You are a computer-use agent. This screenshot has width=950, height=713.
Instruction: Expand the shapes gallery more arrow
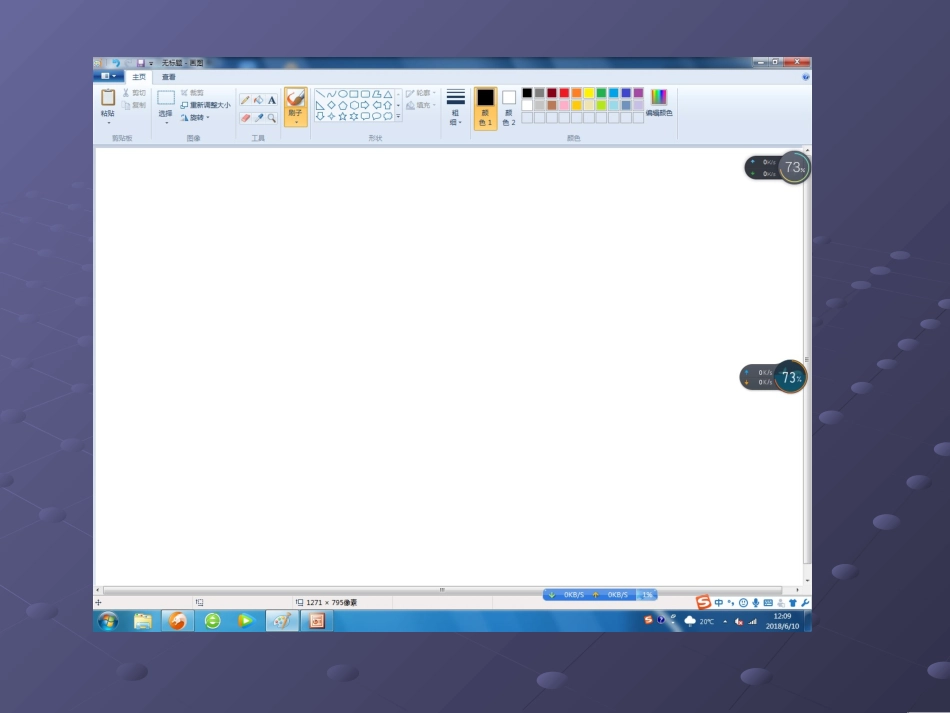coord(398,117)
